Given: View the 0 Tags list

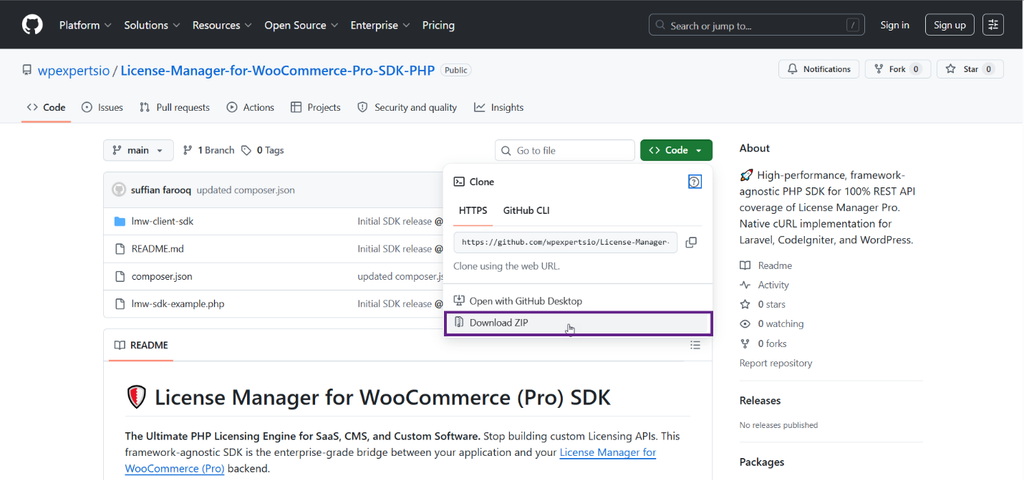Looking at the screenshot, I should pyautogui.click(x=263, y=150).
